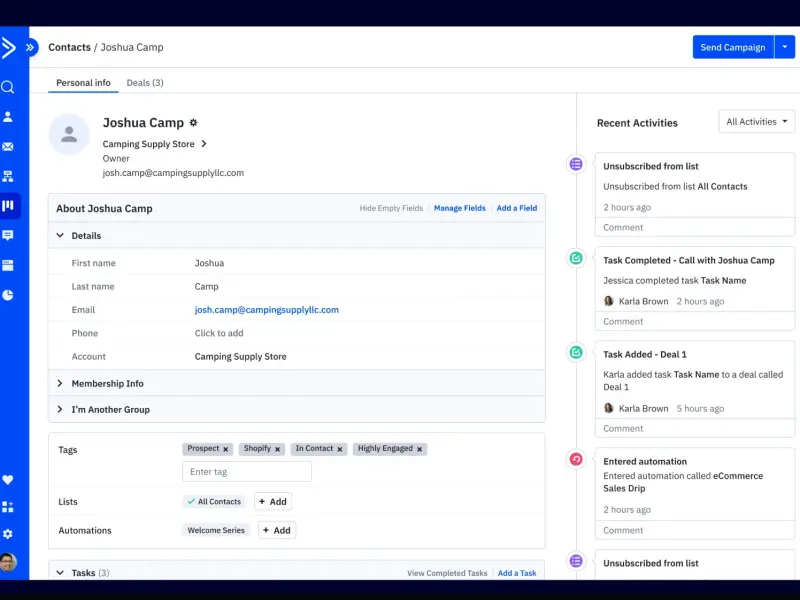Open Automations flowchart icon in sidebar
The height and width of the screenshot is (600, 800).
coord(8,177)
